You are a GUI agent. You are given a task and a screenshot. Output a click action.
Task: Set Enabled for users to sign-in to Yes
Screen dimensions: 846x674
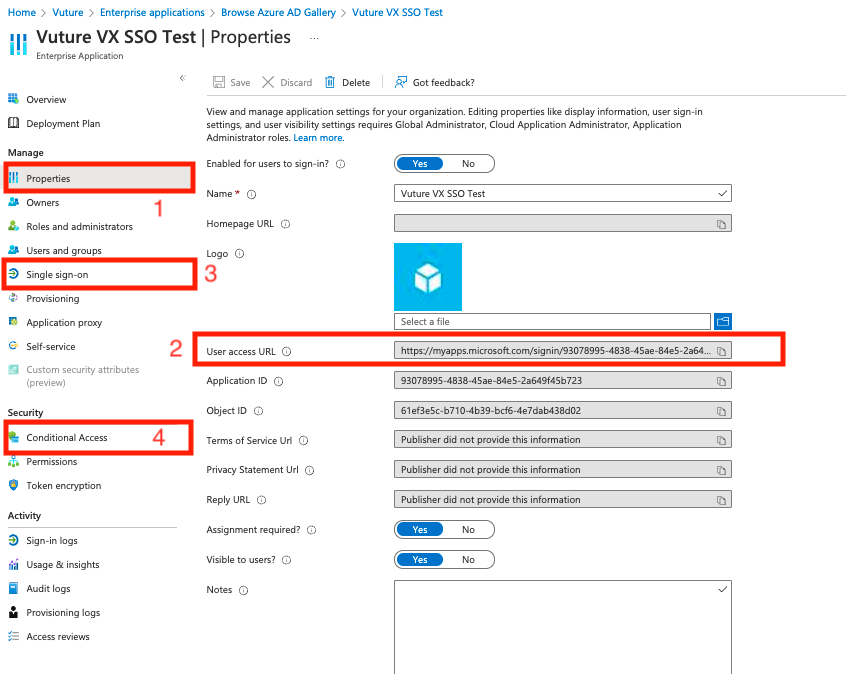point(420,164)
